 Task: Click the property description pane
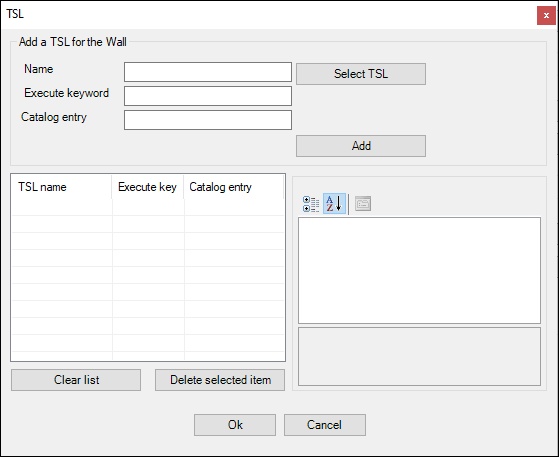(x=419, y=356)
